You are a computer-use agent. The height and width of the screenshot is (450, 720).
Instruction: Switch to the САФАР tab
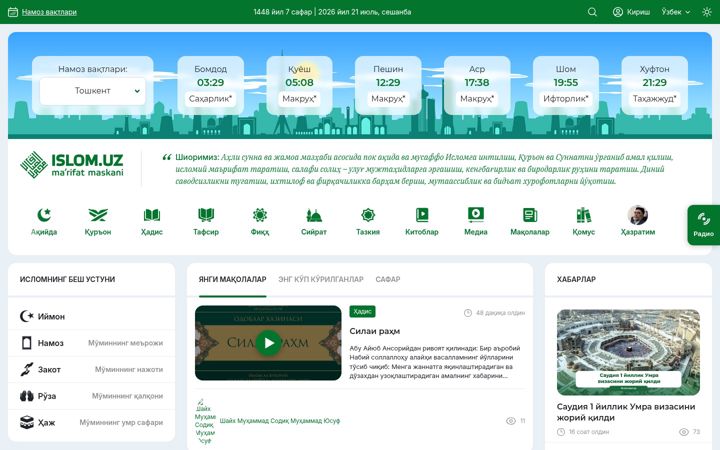click(x=388, y=279)
